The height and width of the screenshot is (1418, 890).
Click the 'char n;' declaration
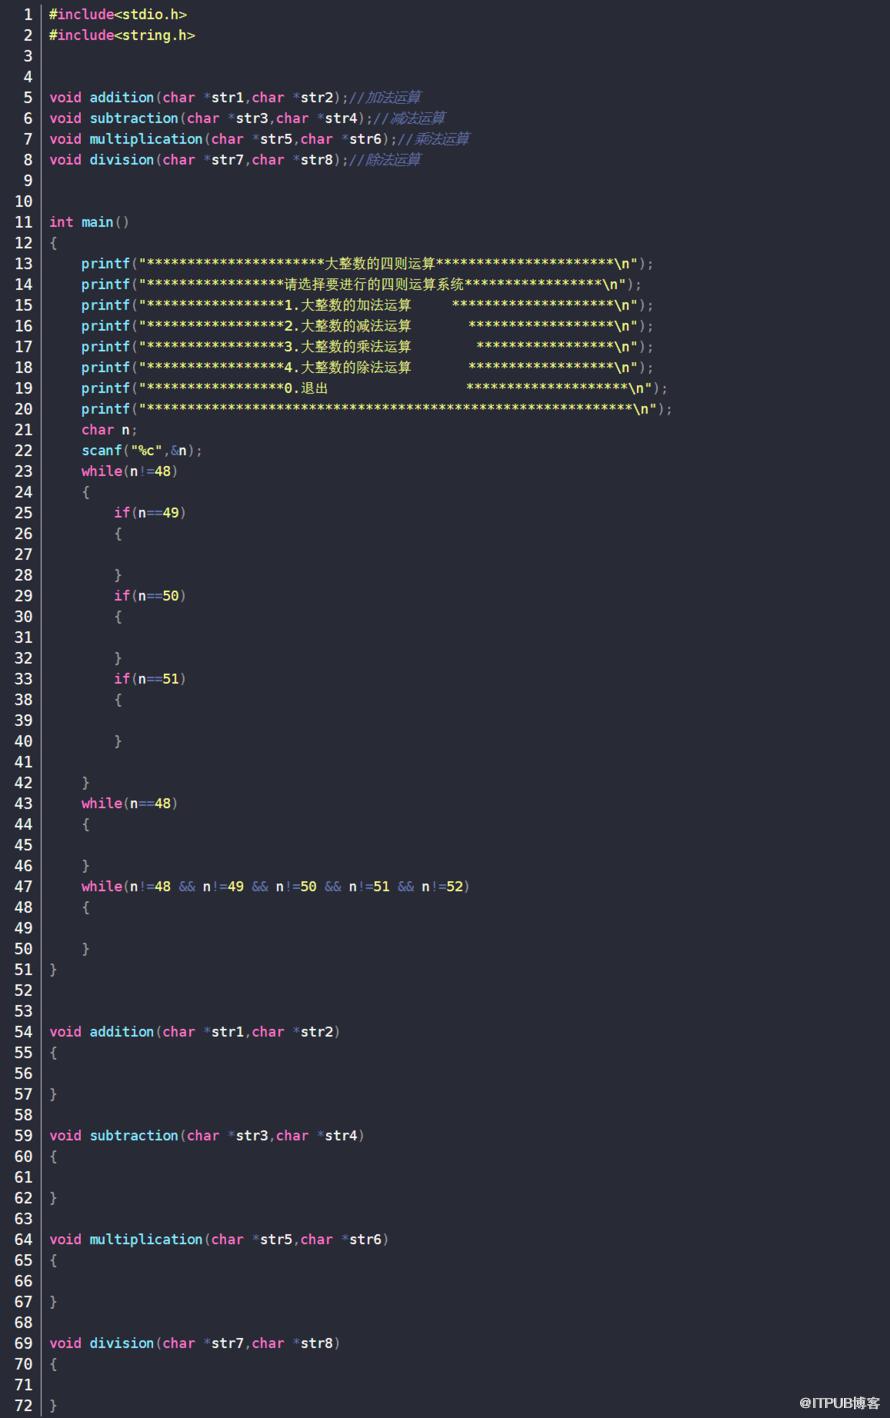(109, 430)
